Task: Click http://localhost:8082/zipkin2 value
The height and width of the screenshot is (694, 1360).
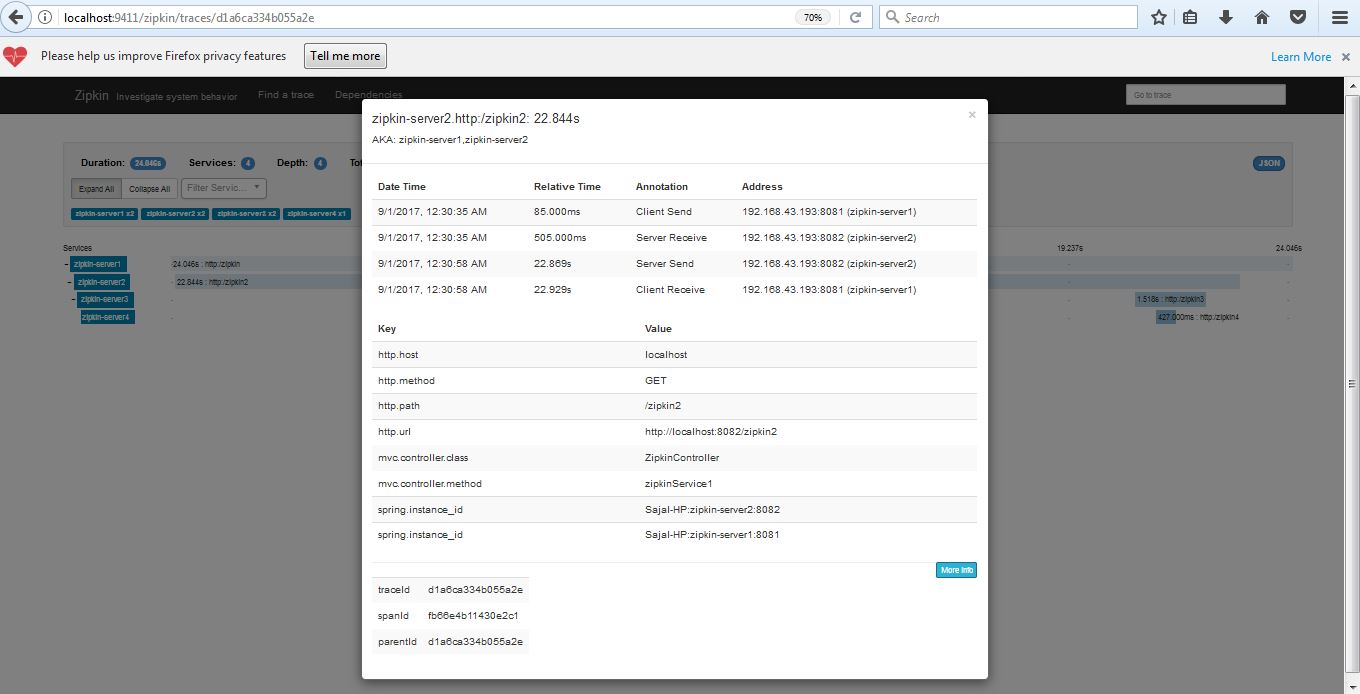Action: (x=711, y=432)
